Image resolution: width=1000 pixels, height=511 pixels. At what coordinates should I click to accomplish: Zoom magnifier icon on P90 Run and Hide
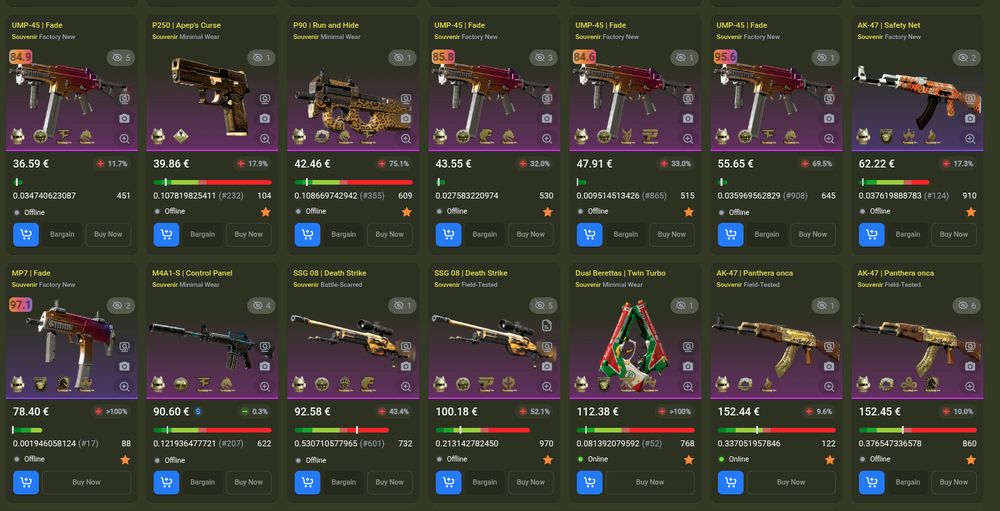pos(406,138)
